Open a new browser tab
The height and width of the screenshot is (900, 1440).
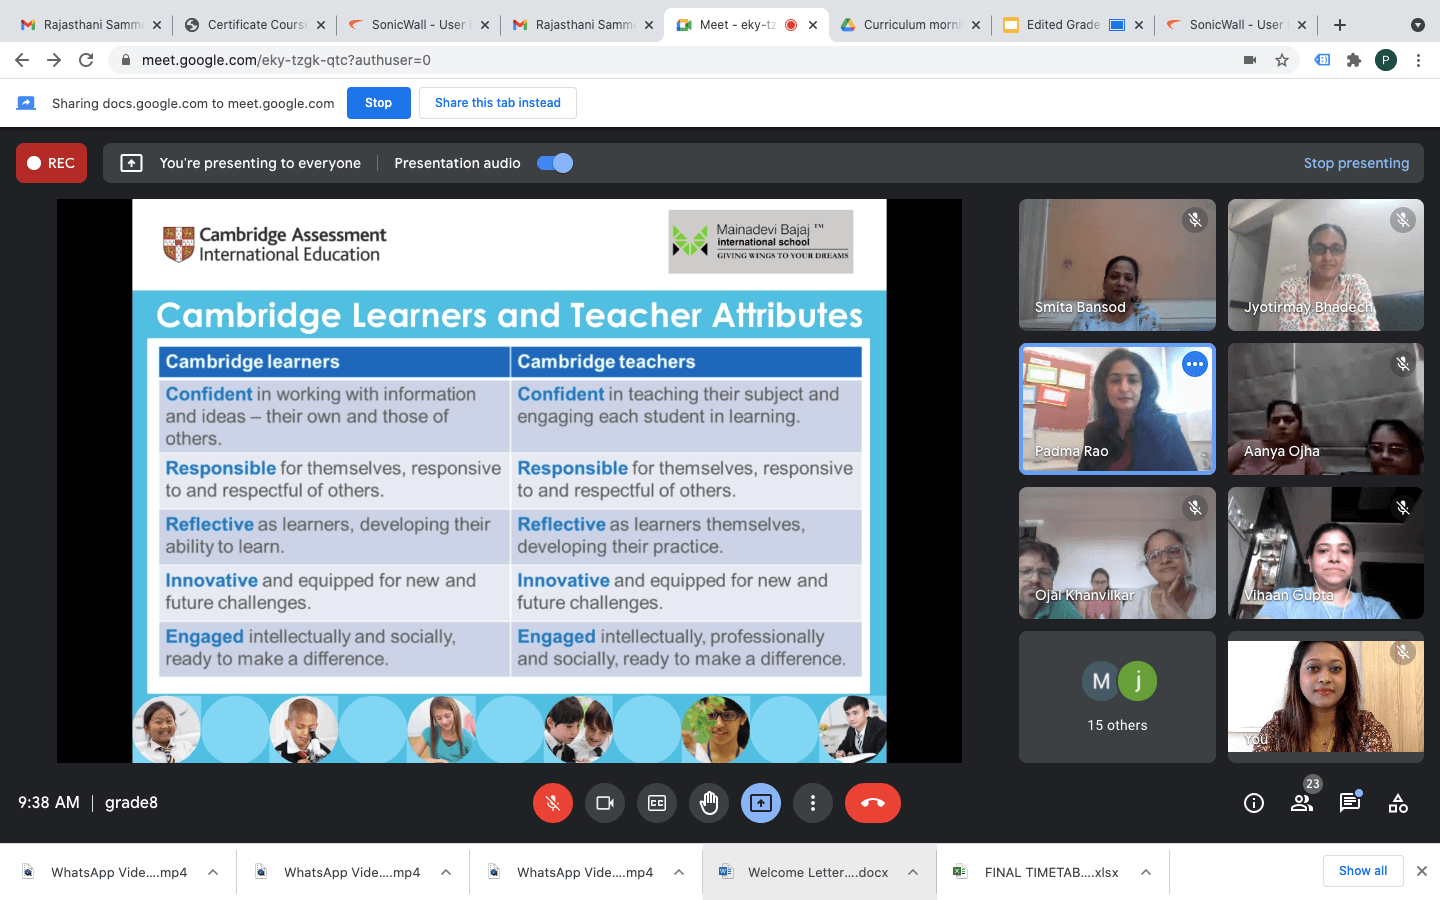(1340, 25)
